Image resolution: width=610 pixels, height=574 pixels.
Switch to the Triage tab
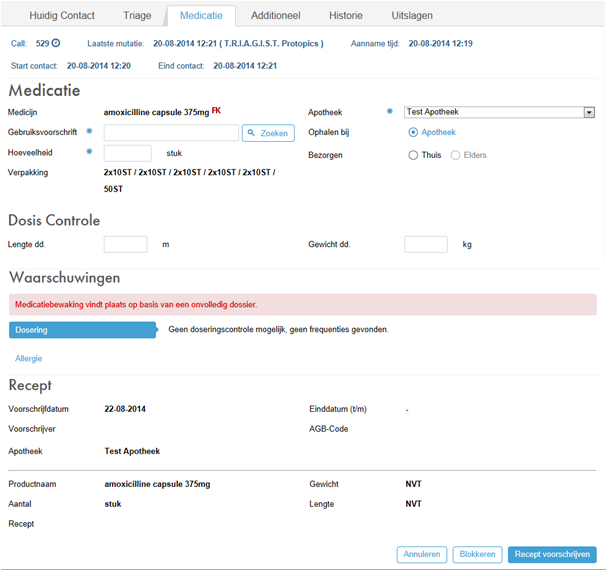pyautogui.click(x=137, y=16)
